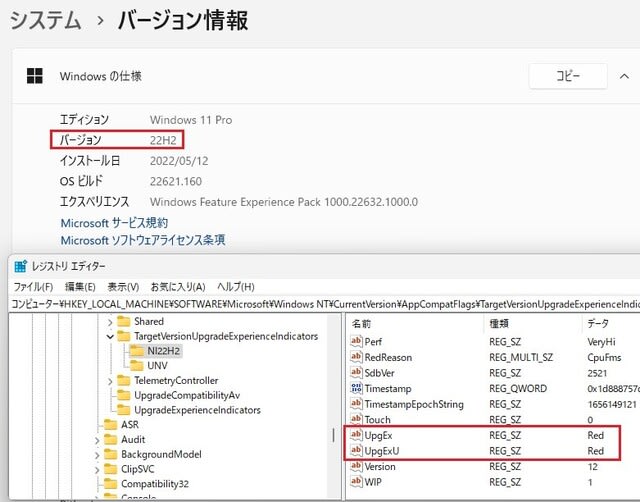Screen dimensions: 640x502
Task: Click the Windows 11 Pro edition value
Action: (x=191, y=120)
